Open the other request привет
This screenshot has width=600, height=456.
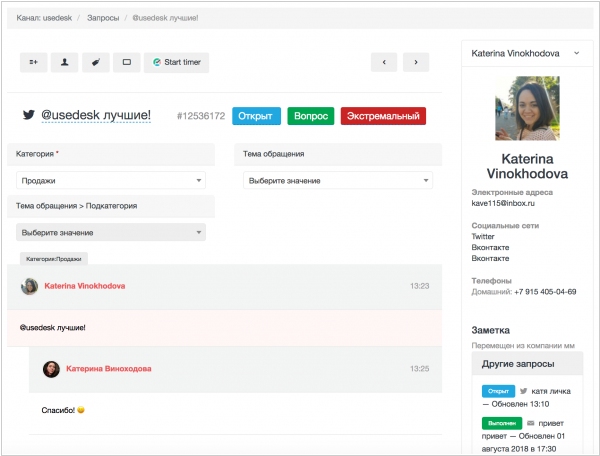(551, 423)
